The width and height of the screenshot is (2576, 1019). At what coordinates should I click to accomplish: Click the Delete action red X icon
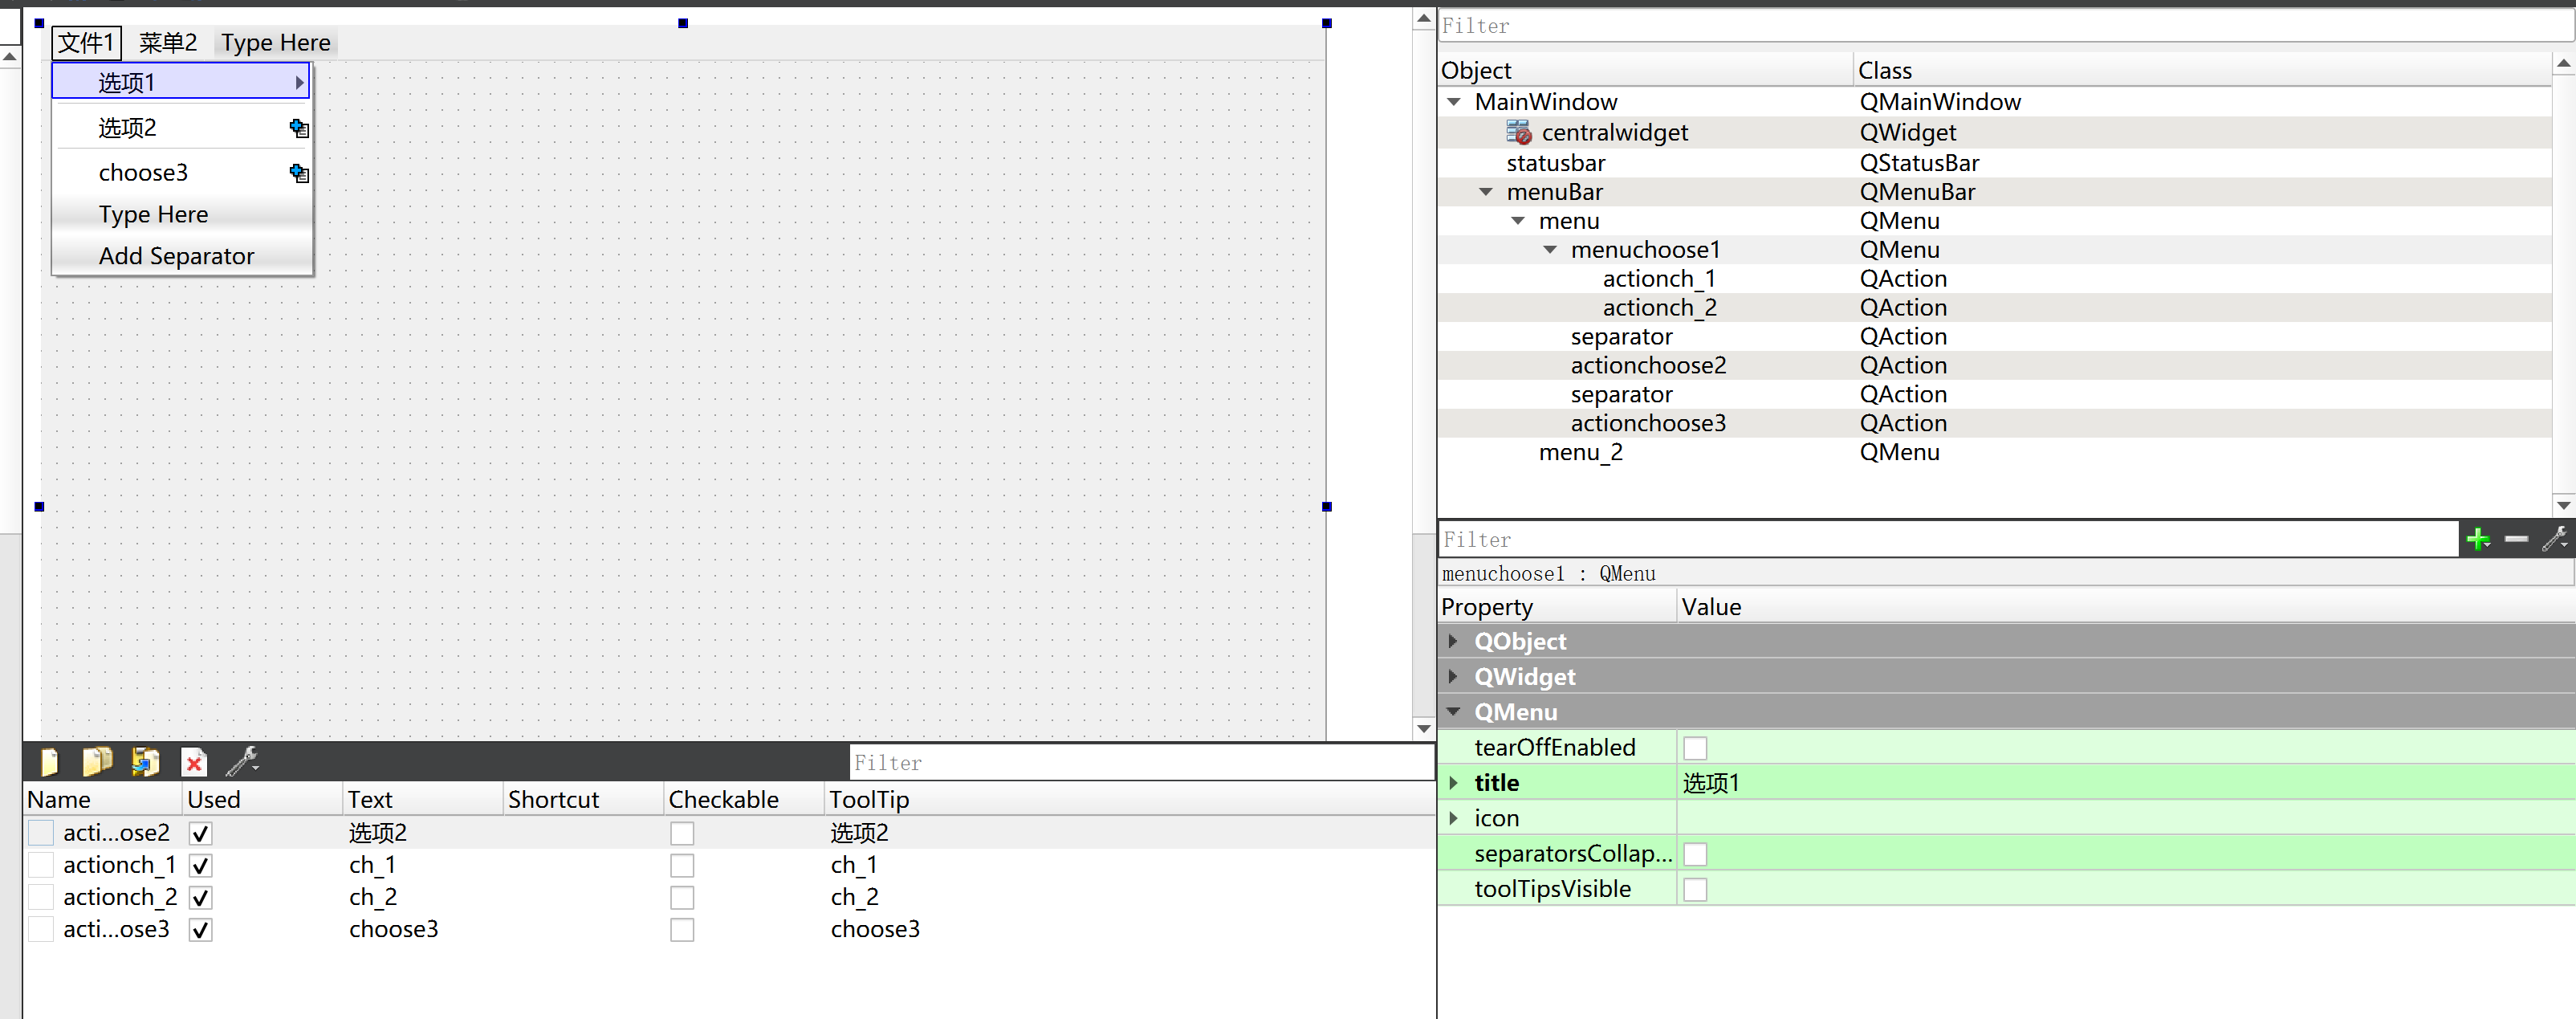pyautogui.click(x=194, y=763)
